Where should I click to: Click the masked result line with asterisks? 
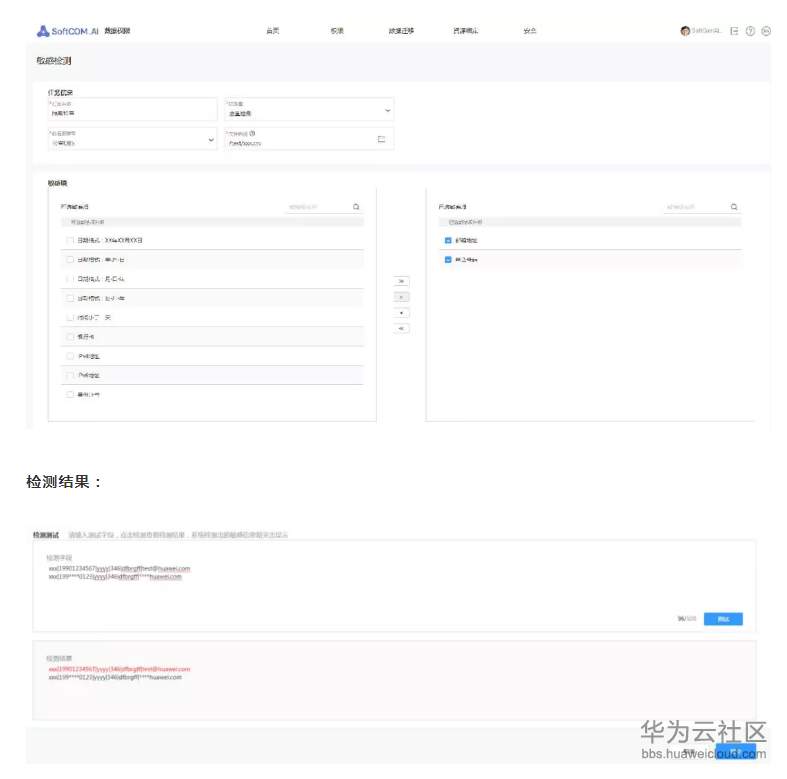click(x=115, y=677)
